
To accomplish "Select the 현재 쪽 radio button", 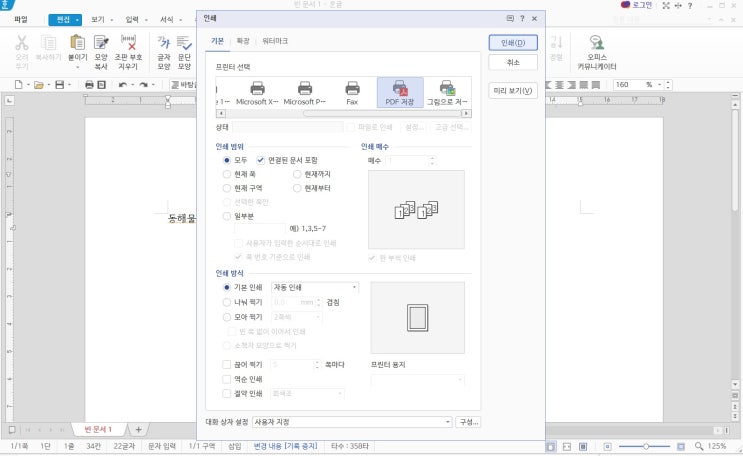I will tap(227, 174).
